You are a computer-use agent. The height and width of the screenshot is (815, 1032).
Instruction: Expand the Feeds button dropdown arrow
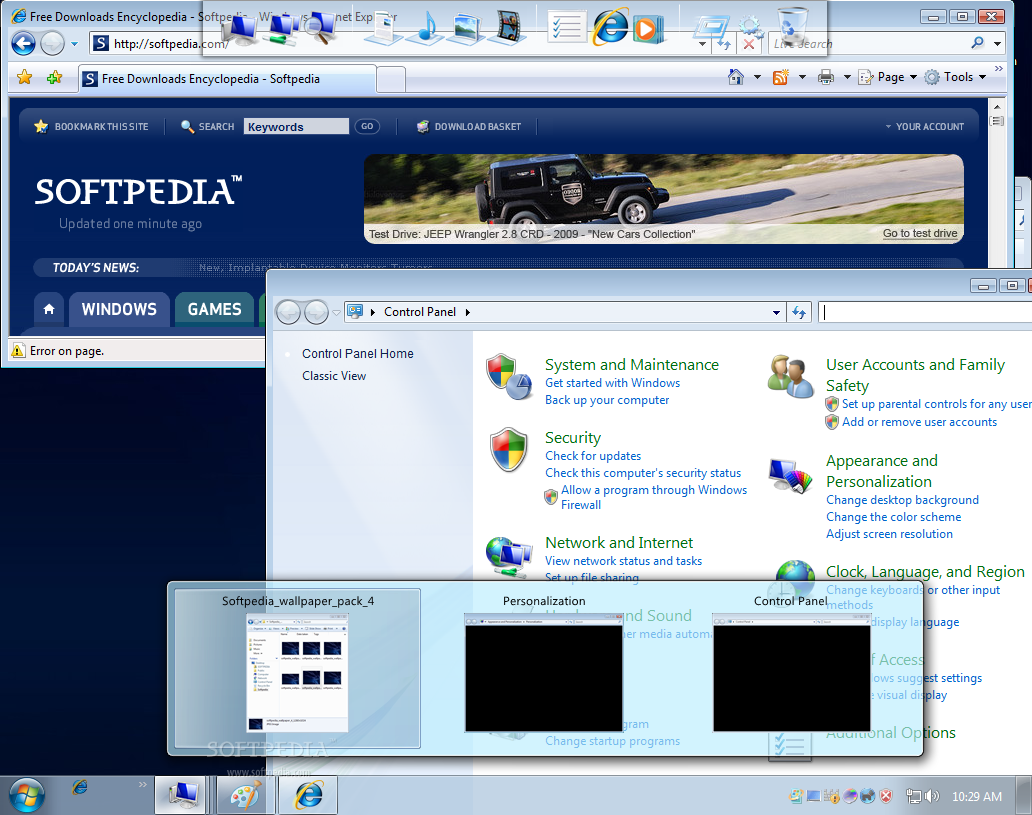coord(802,77)
